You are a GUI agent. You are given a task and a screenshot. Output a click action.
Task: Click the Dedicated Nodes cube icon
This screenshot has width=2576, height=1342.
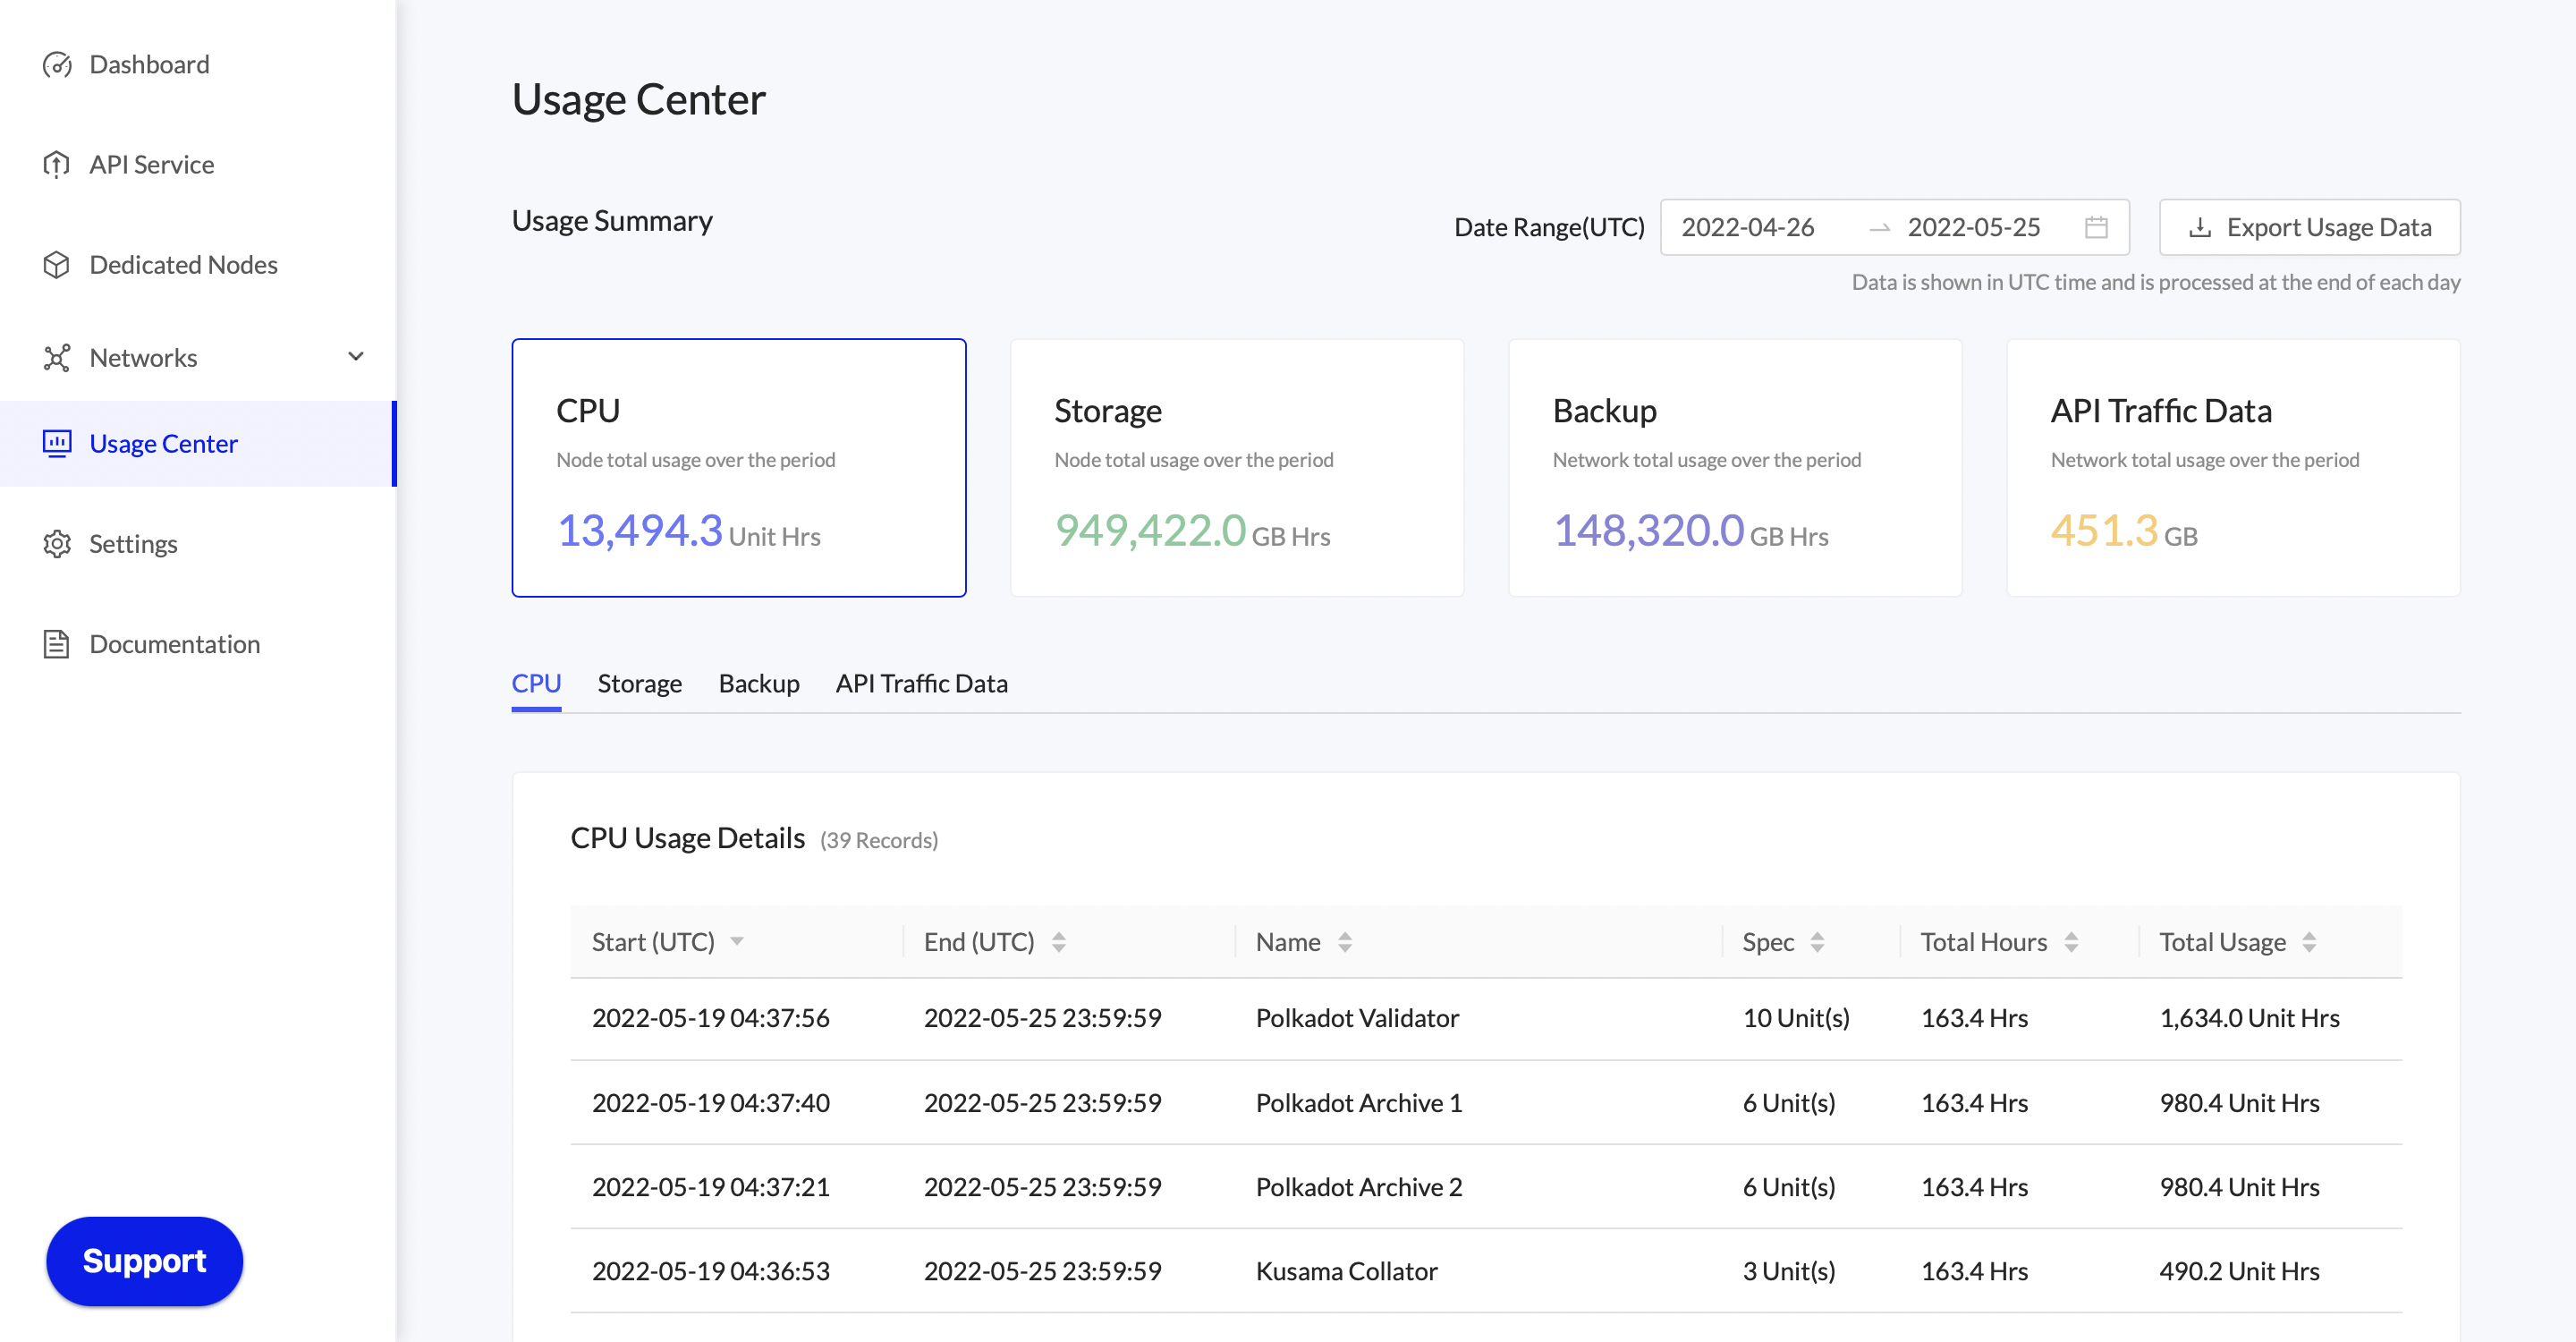57,265
